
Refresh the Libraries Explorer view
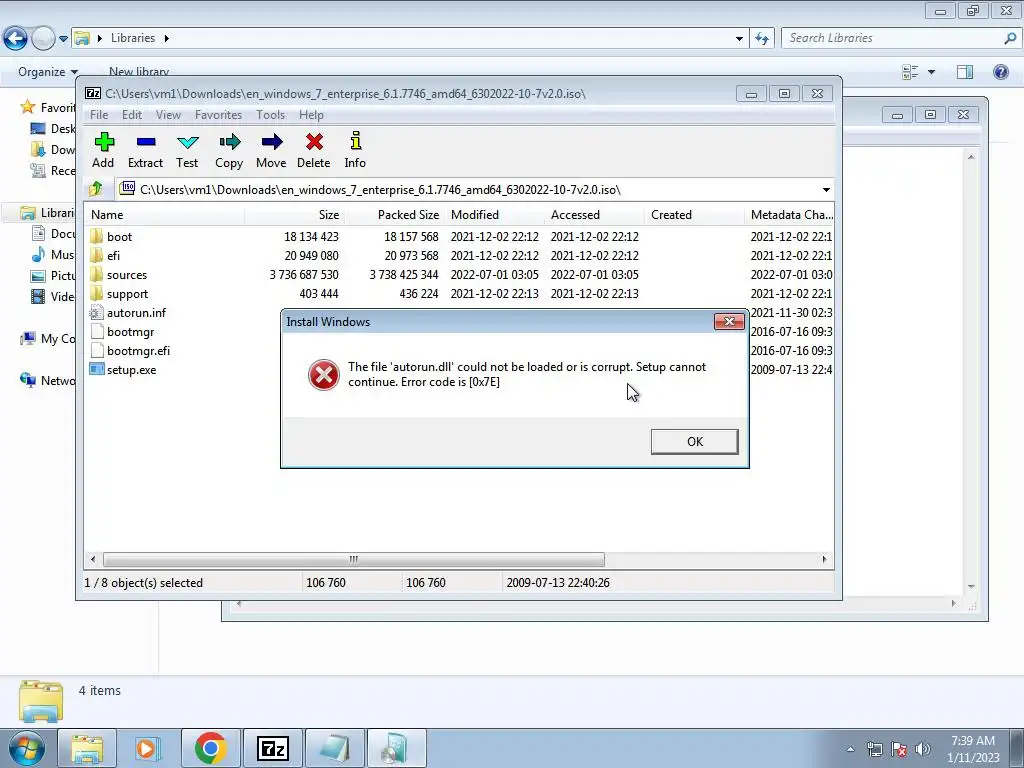(x=762, y=39)
